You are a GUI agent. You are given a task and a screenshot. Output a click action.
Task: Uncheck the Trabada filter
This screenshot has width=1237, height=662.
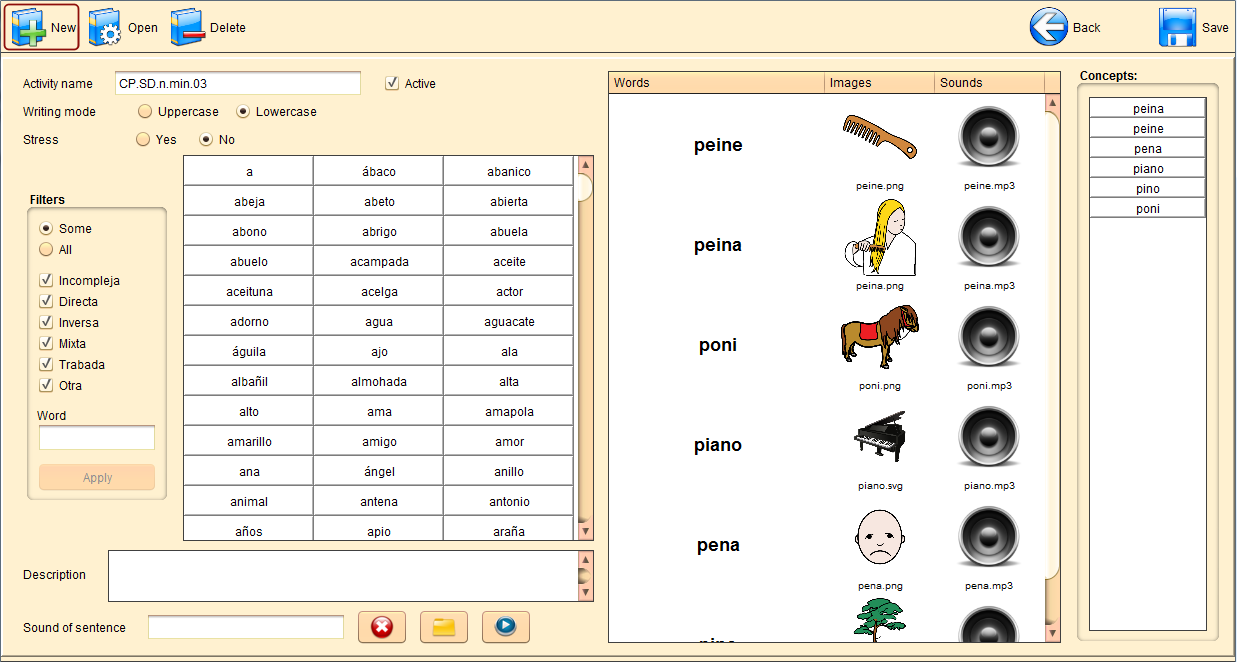[46, 364]
